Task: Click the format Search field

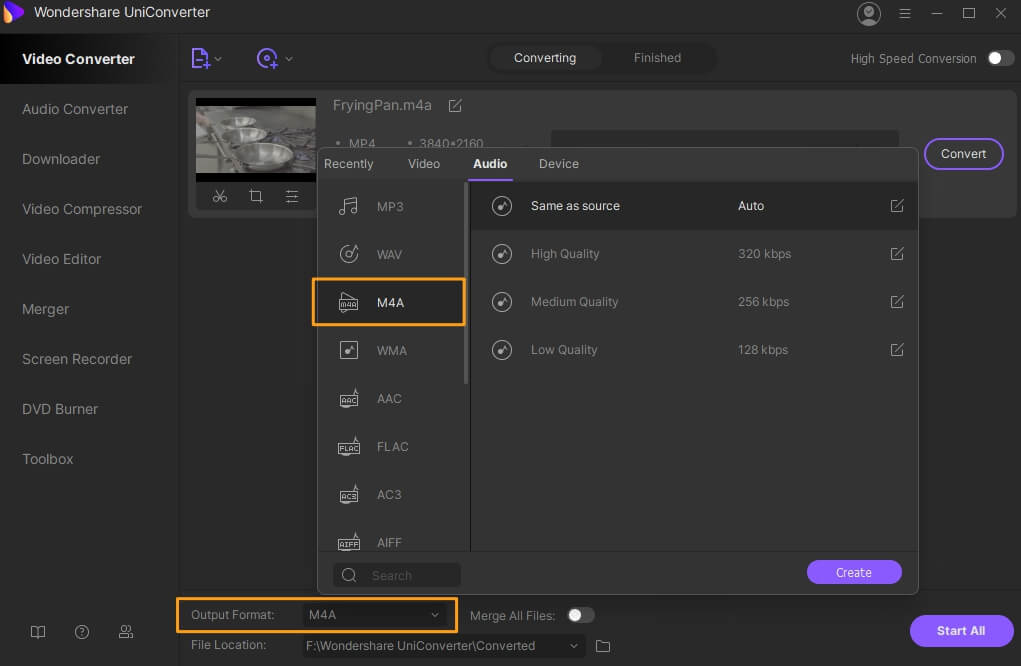Action: point(397,575)
